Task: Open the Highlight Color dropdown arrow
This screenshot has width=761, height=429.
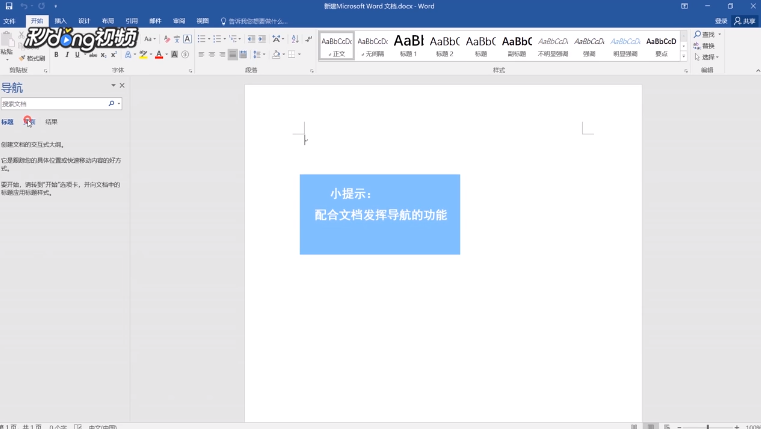Action: (x=150, y=55)
